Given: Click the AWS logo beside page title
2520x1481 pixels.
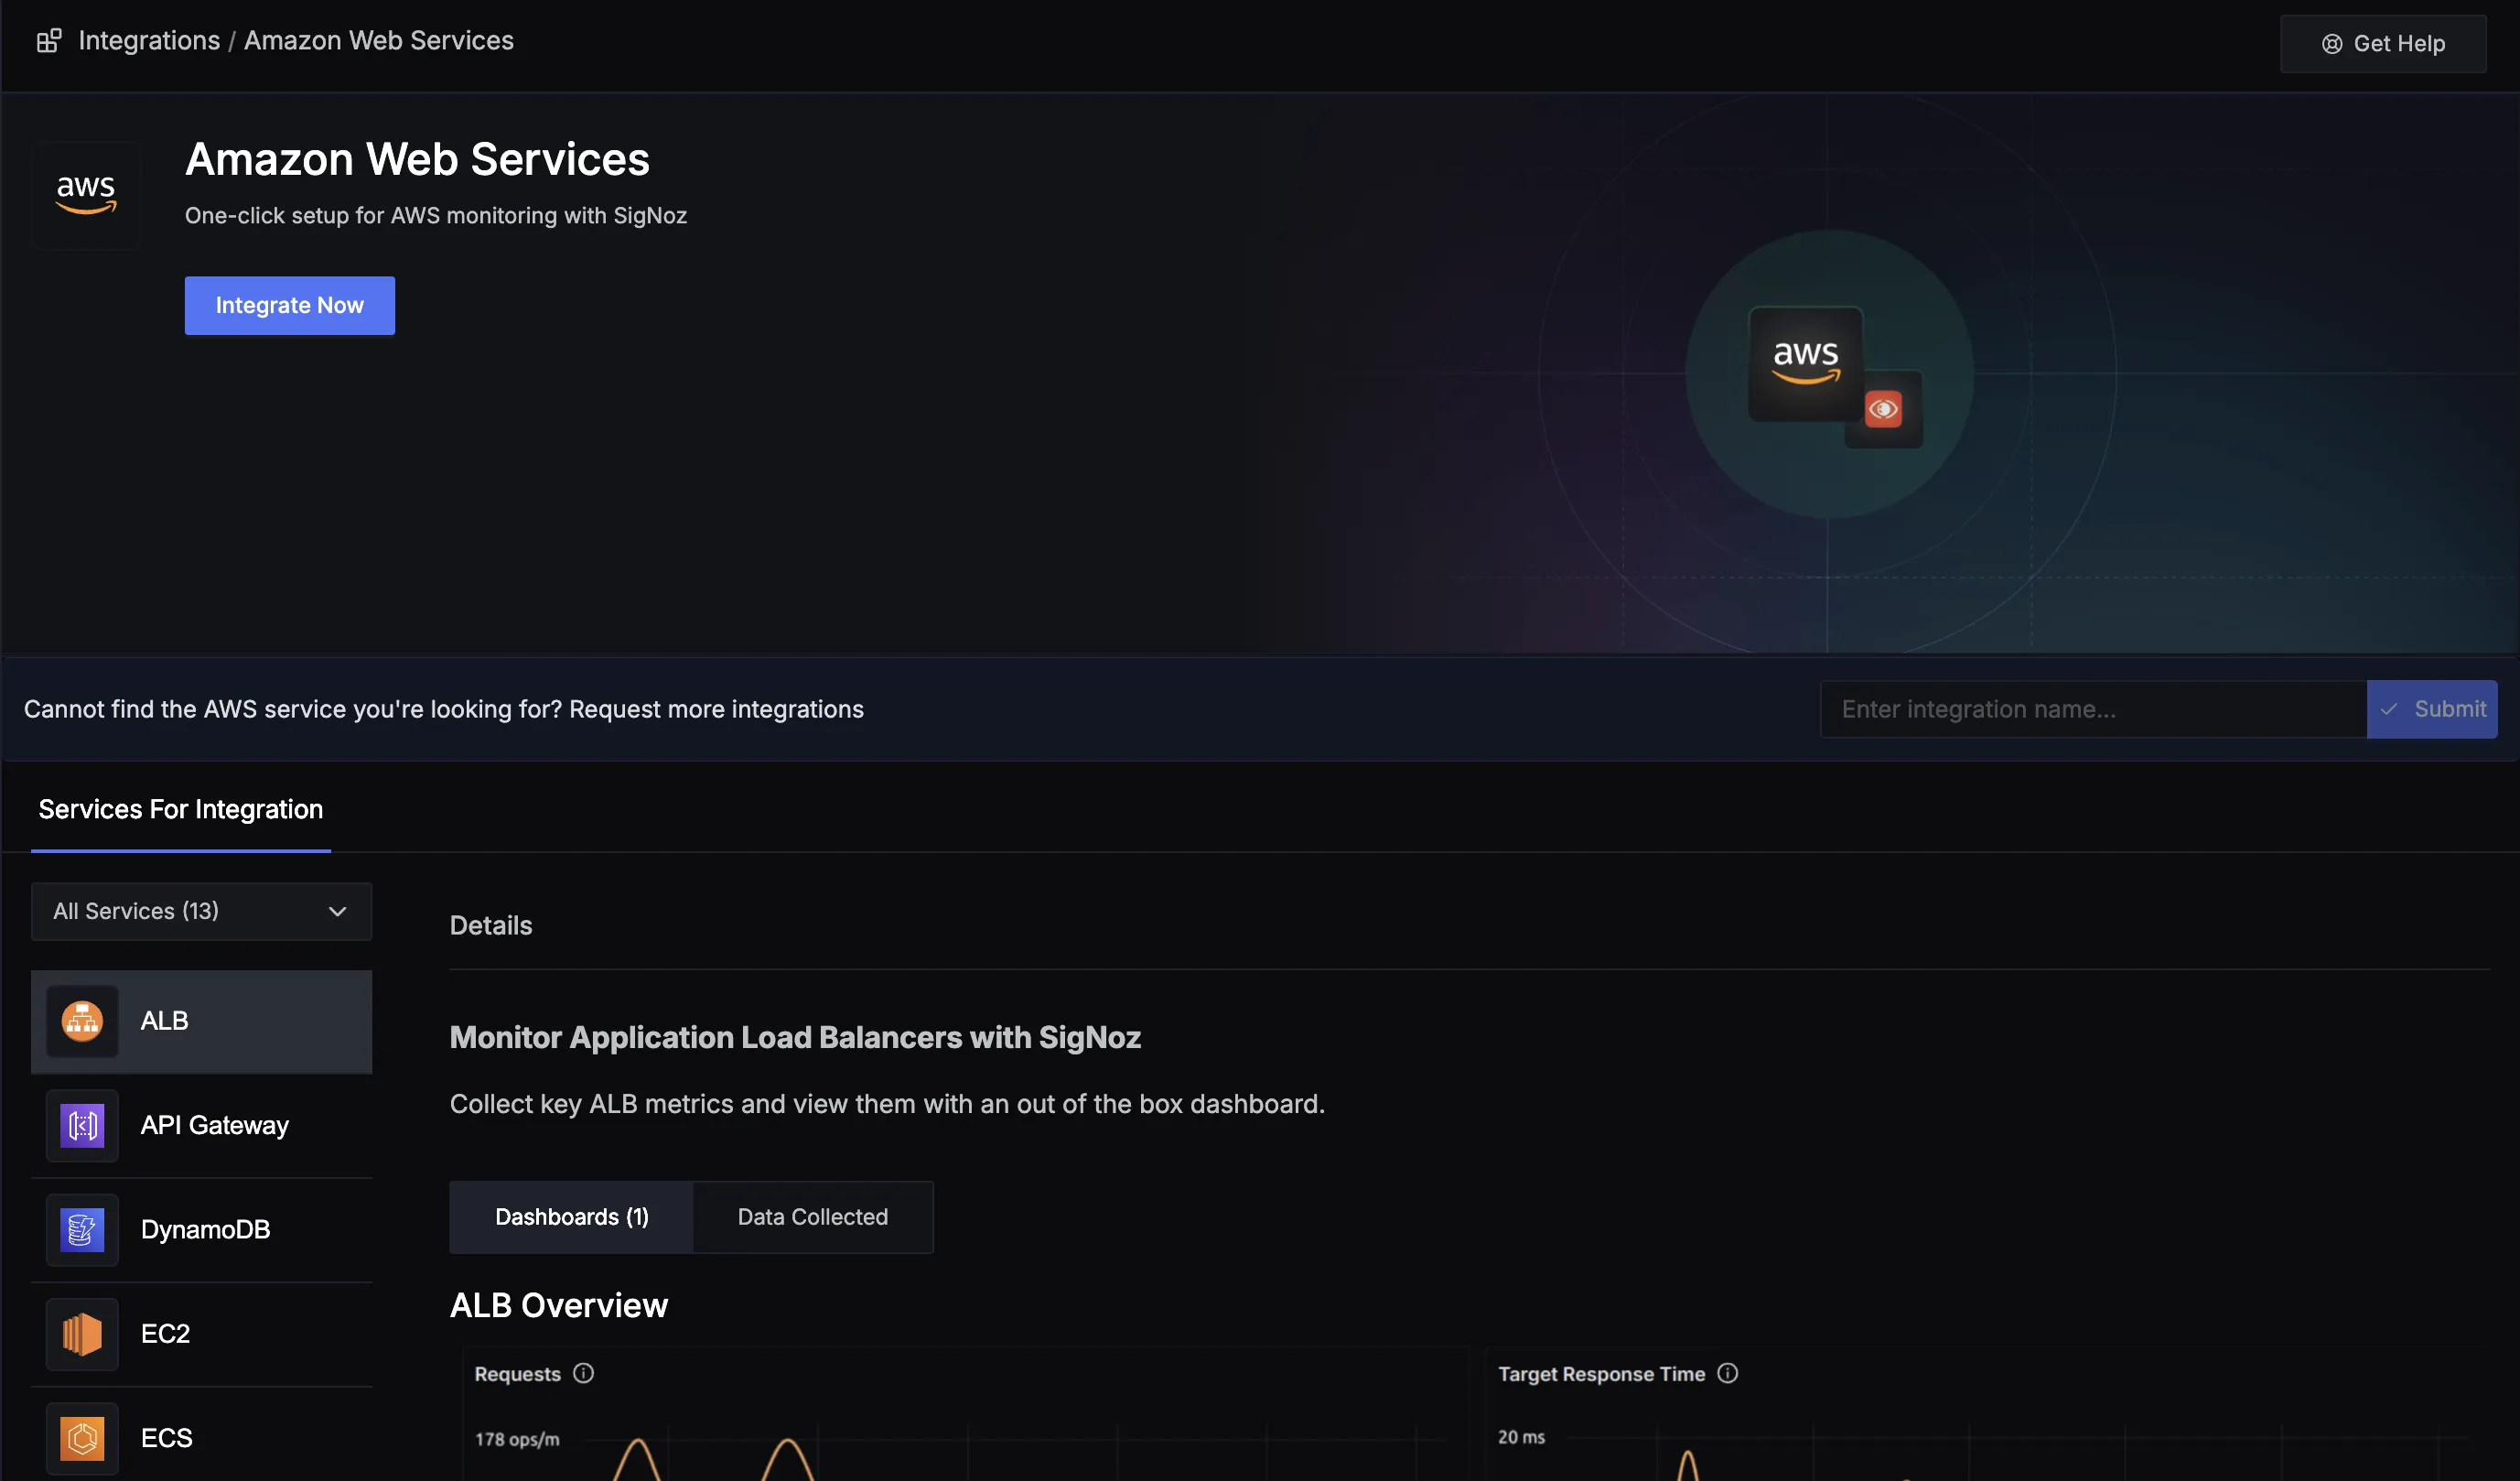Looking at the screenshot, I should [x=86, y=194].
